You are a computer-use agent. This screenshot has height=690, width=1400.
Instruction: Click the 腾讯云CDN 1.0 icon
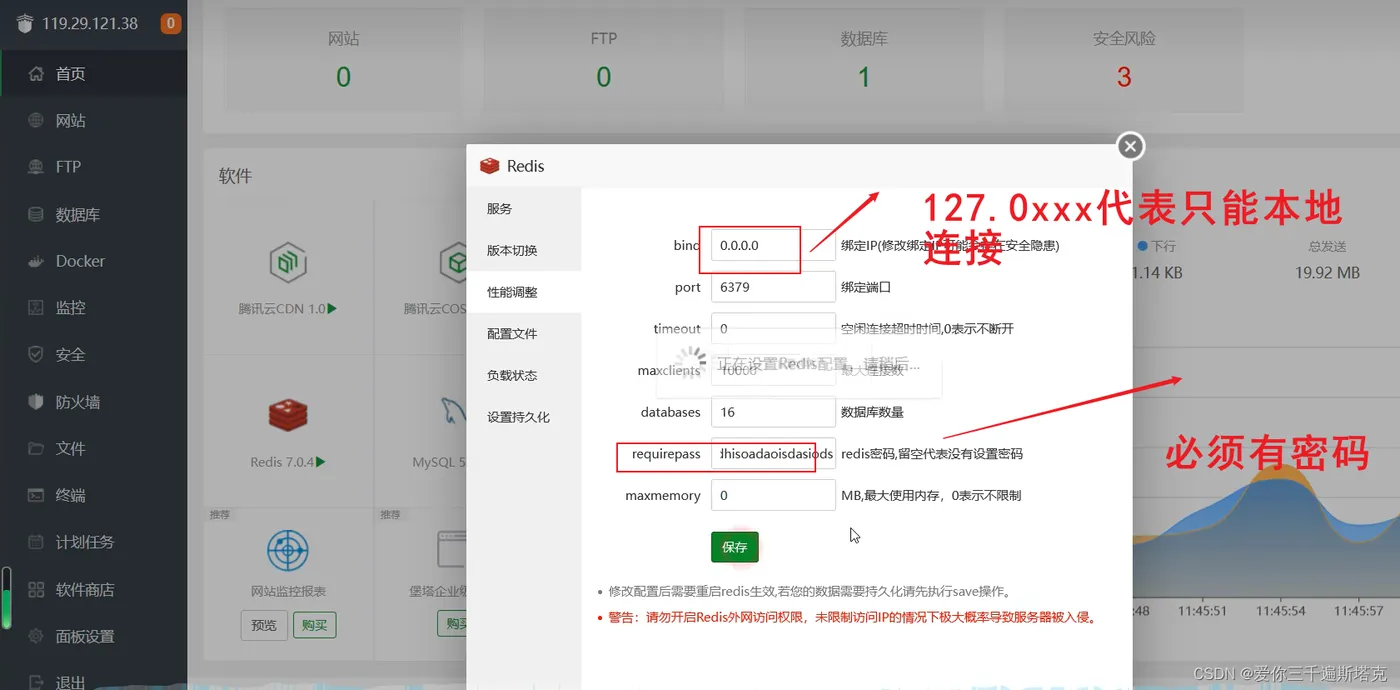click(x=288, y=263)
